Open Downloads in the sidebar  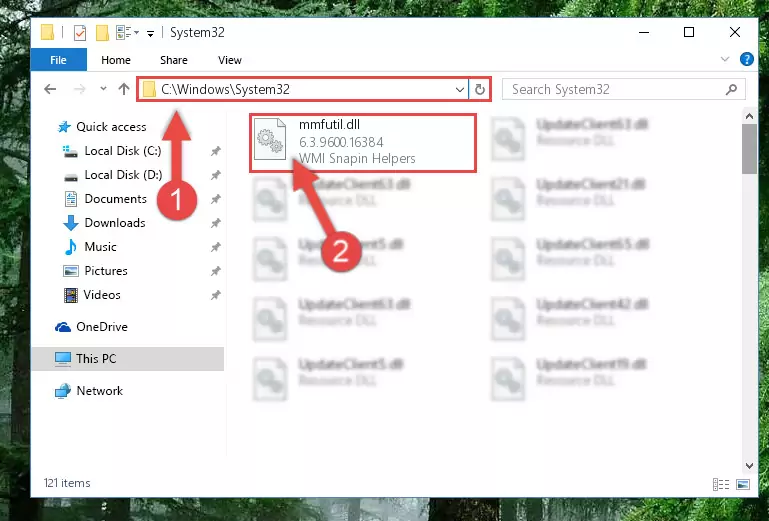point(105,223)
